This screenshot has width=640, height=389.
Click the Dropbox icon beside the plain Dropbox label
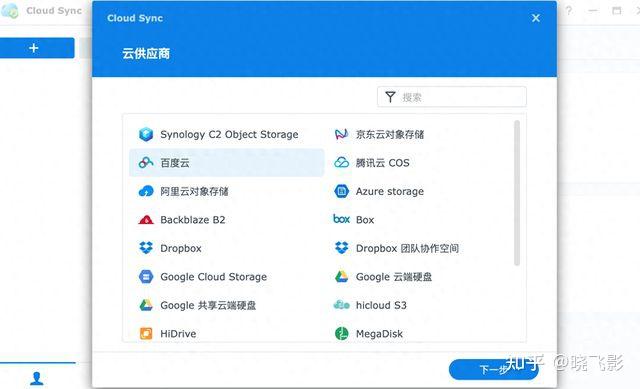coord(146,248)
